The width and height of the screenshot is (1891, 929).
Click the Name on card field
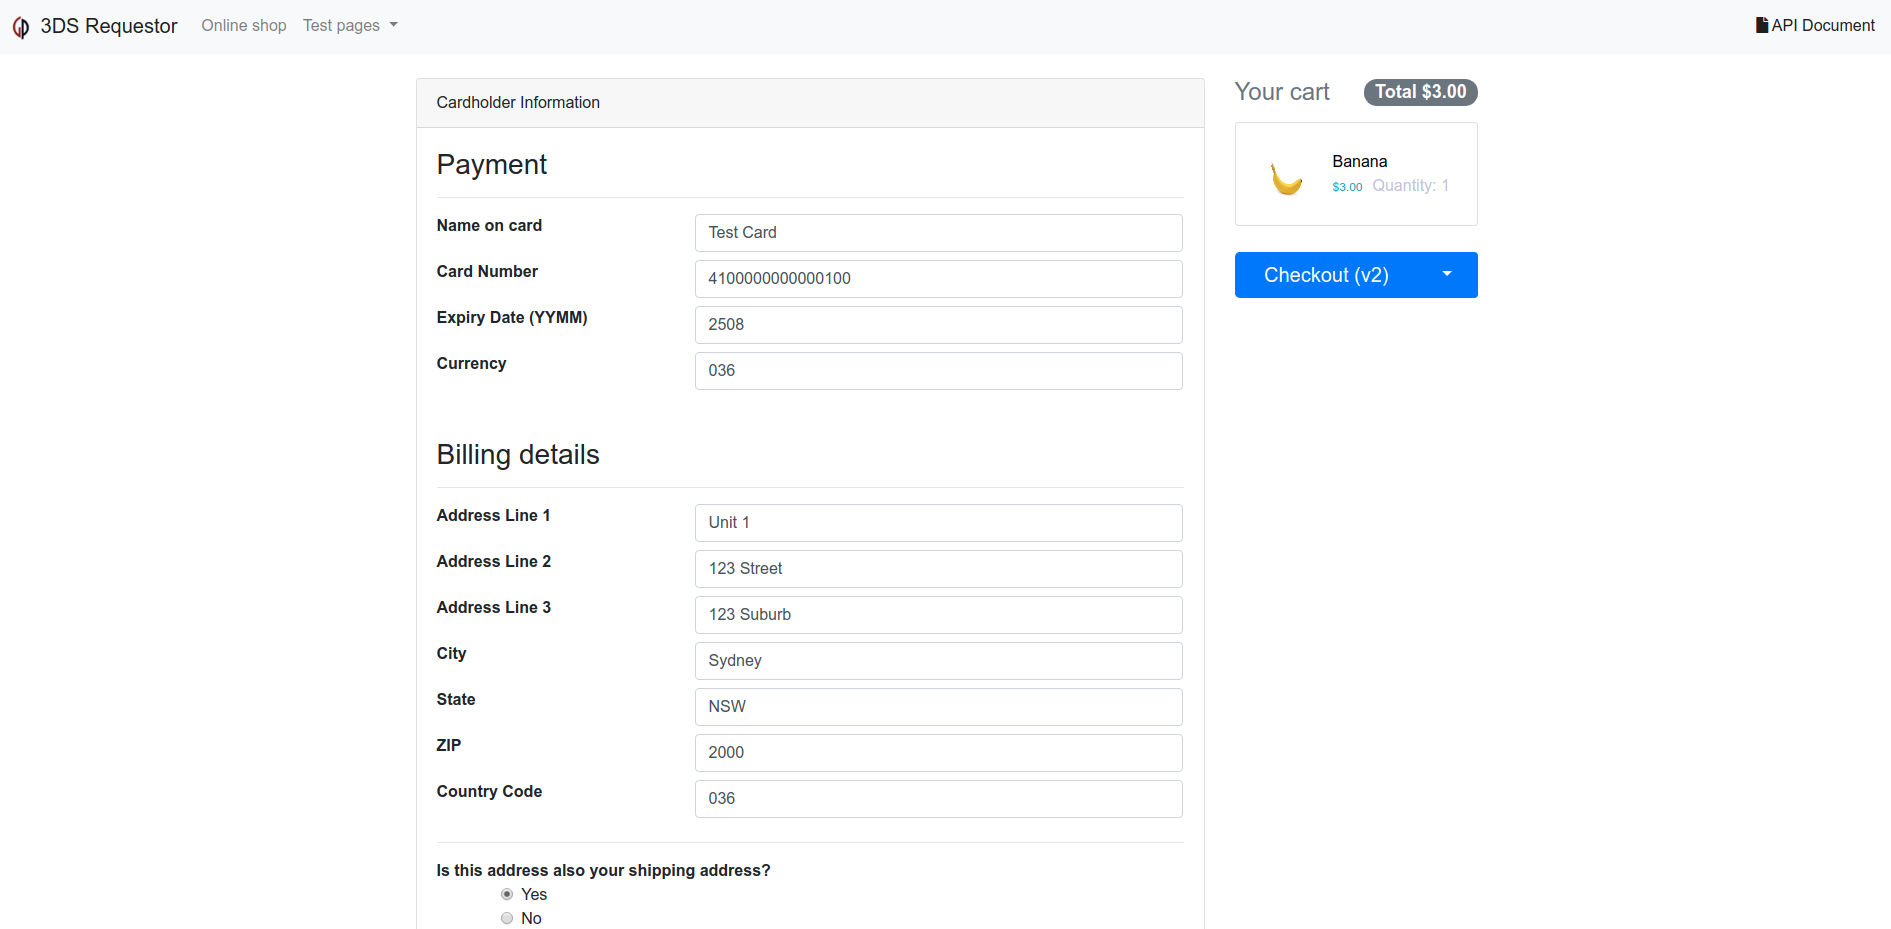pos(938,233)
